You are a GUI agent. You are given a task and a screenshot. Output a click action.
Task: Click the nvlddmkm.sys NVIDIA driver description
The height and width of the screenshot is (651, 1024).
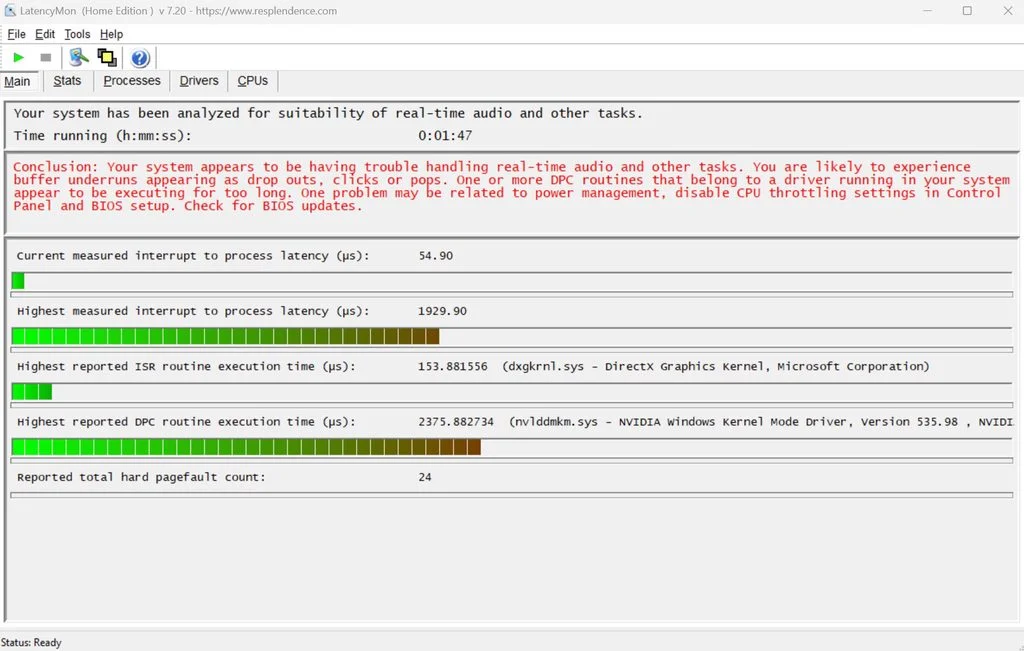(x=761, y=422)
